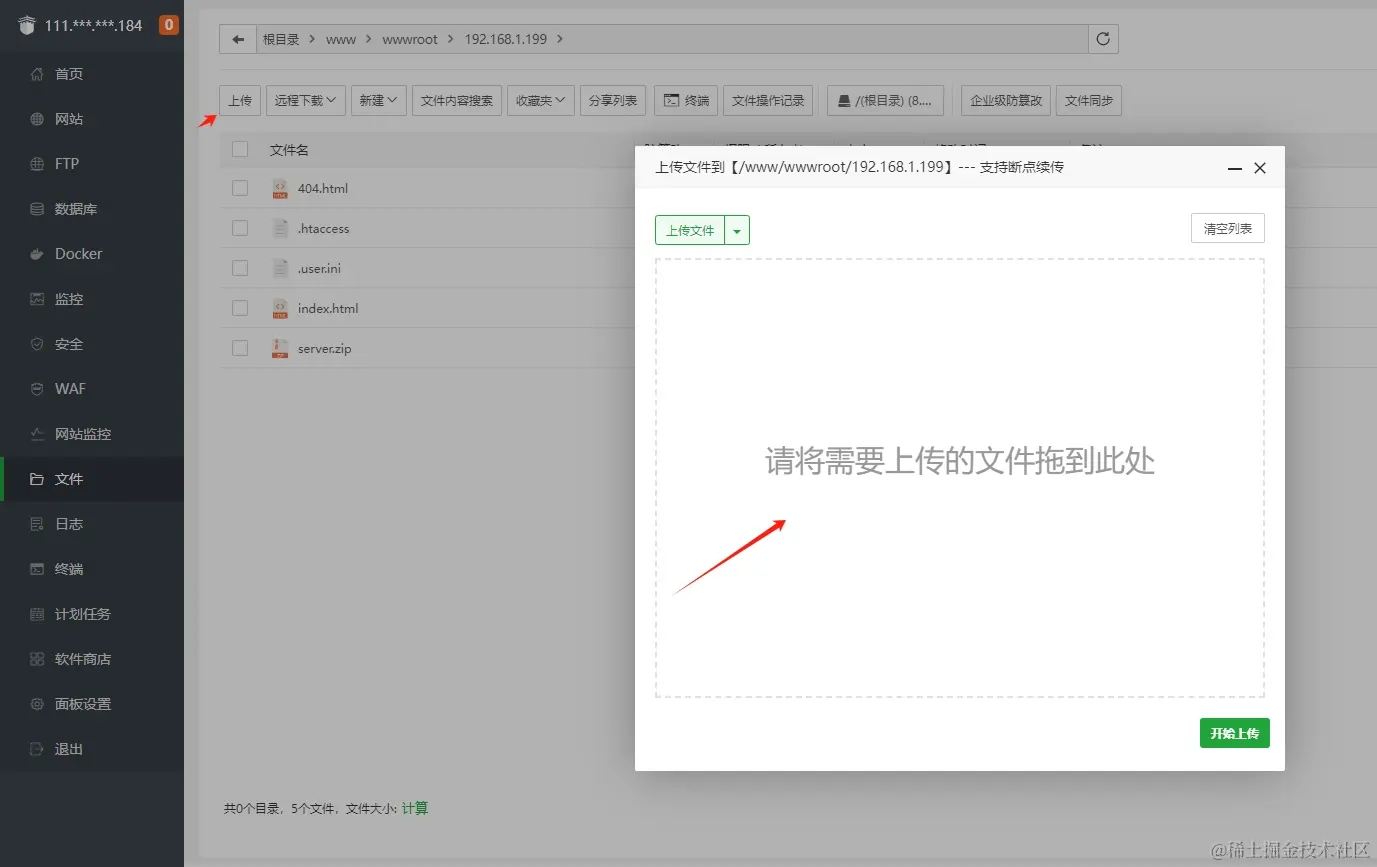Click the 404.html file type icon
The height and width of the screenshot is (867, 1377).
pyautogui.click(x=280, y=188)
